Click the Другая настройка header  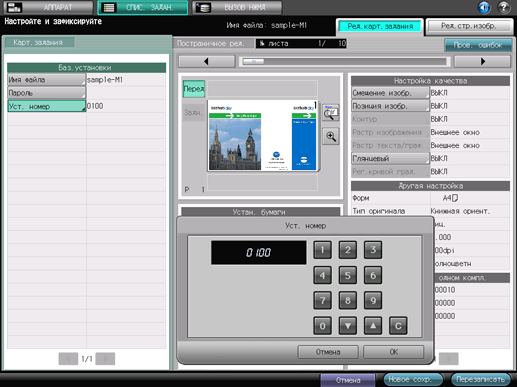[x=430, y=186]
